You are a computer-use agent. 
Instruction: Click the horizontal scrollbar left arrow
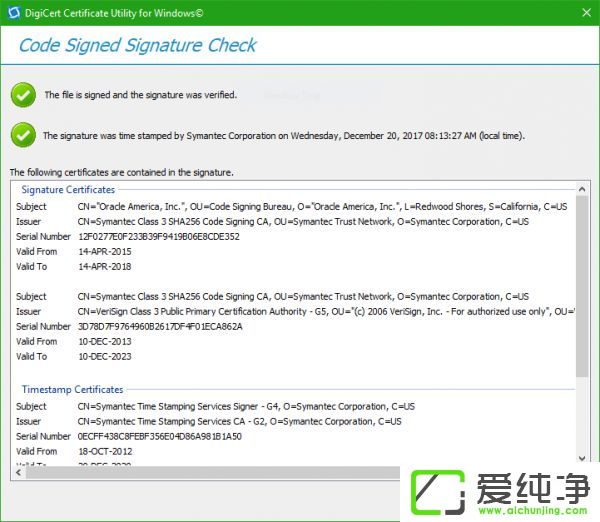[x=17, y=472]
